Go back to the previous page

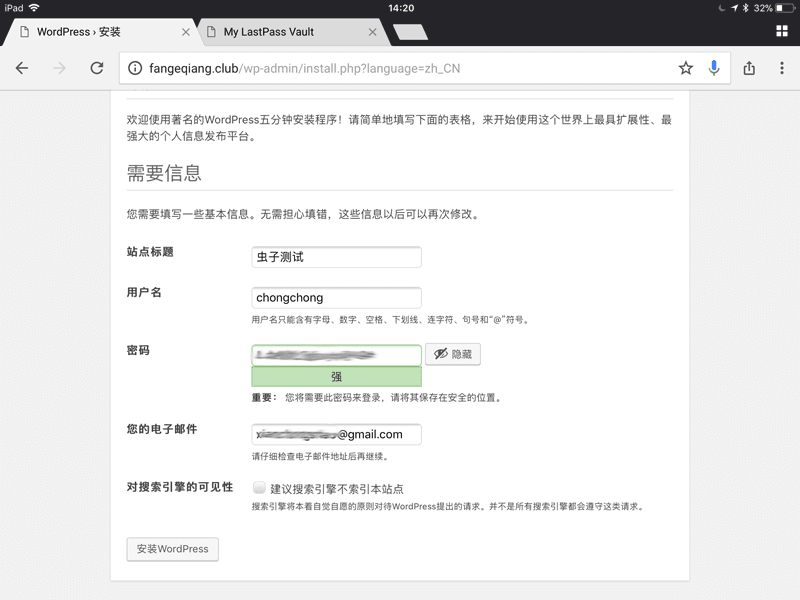(22, 68)
